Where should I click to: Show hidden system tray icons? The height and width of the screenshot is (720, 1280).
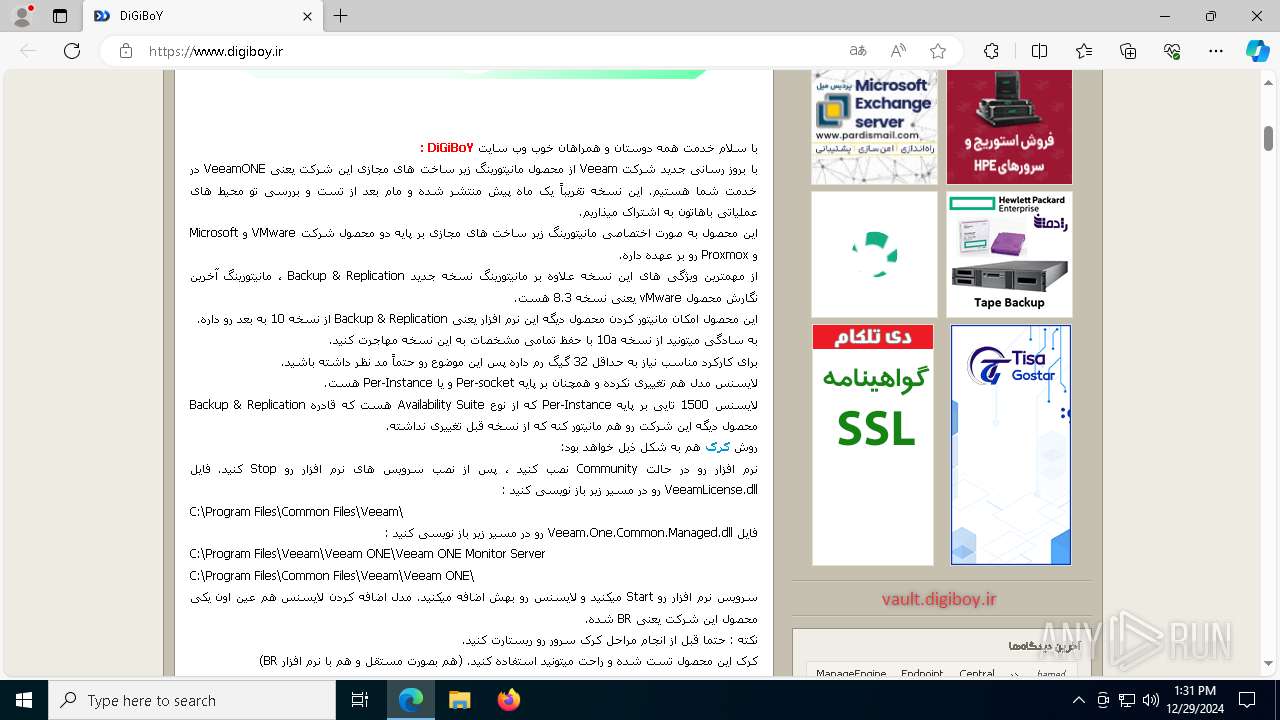(x=1078, y=700)
